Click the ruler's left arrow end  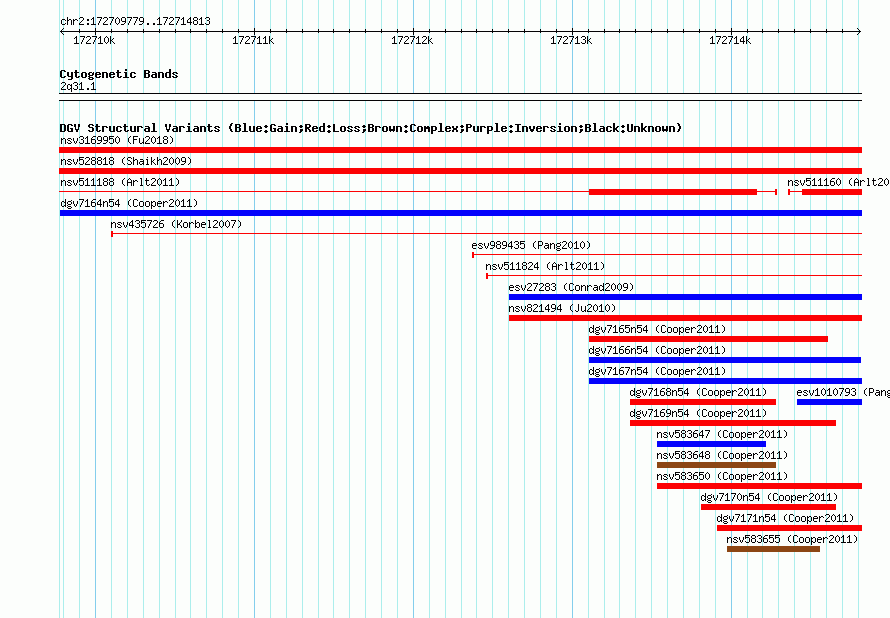click(62, 31)
